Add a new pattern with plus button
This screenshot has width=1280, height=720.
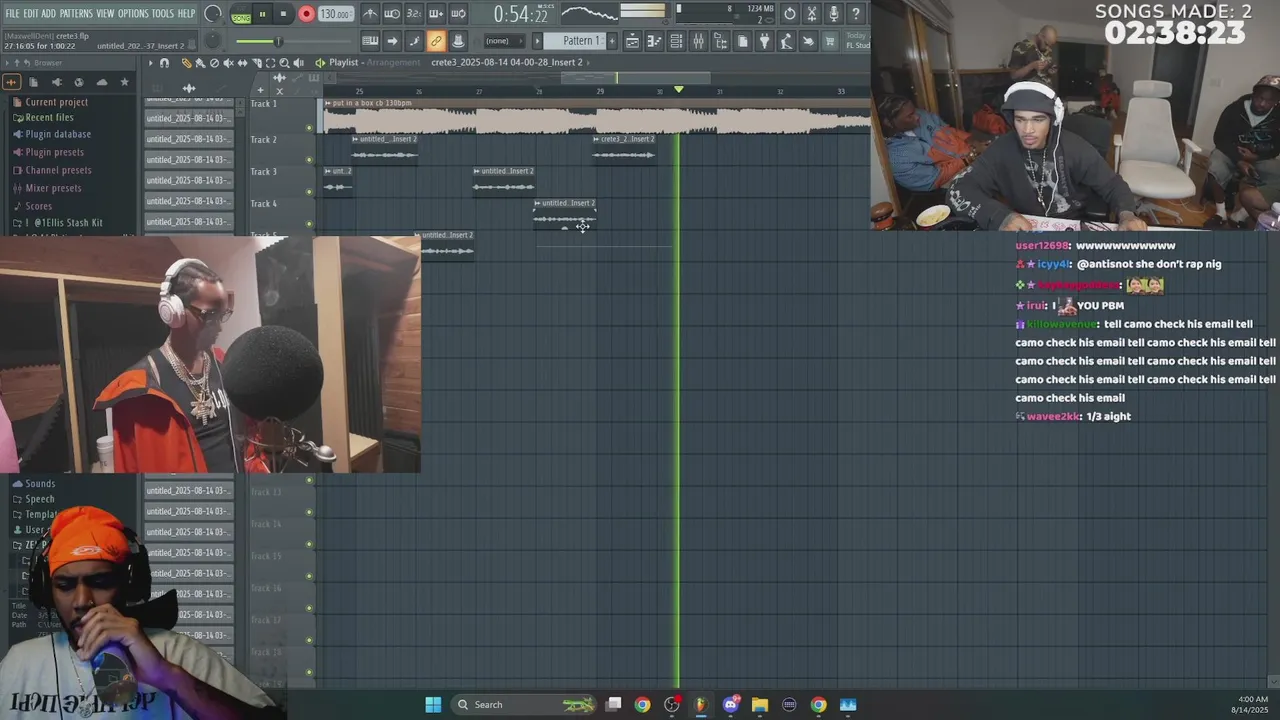(x=612, y=41)
